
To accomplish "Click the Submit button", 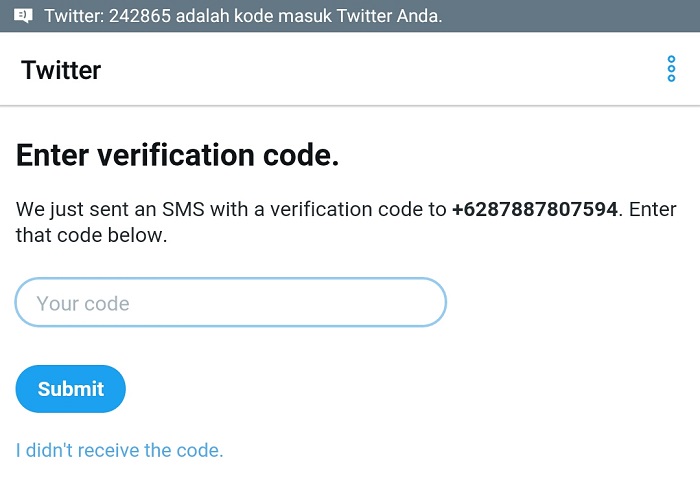I will 70,389.
